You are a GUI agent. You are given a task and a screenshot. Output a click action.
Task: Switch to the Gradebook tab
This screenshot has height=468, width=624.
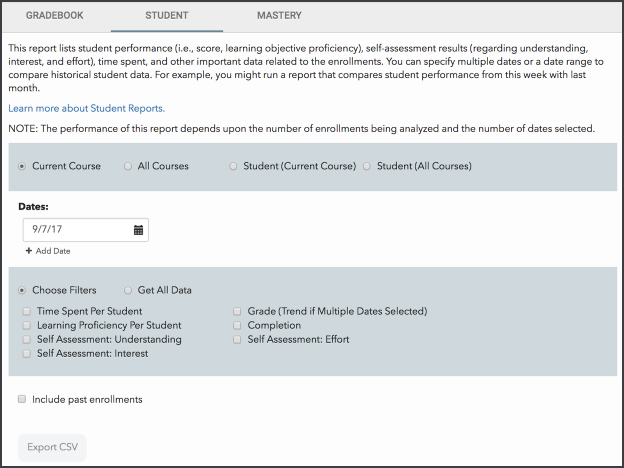coord(55,16)
